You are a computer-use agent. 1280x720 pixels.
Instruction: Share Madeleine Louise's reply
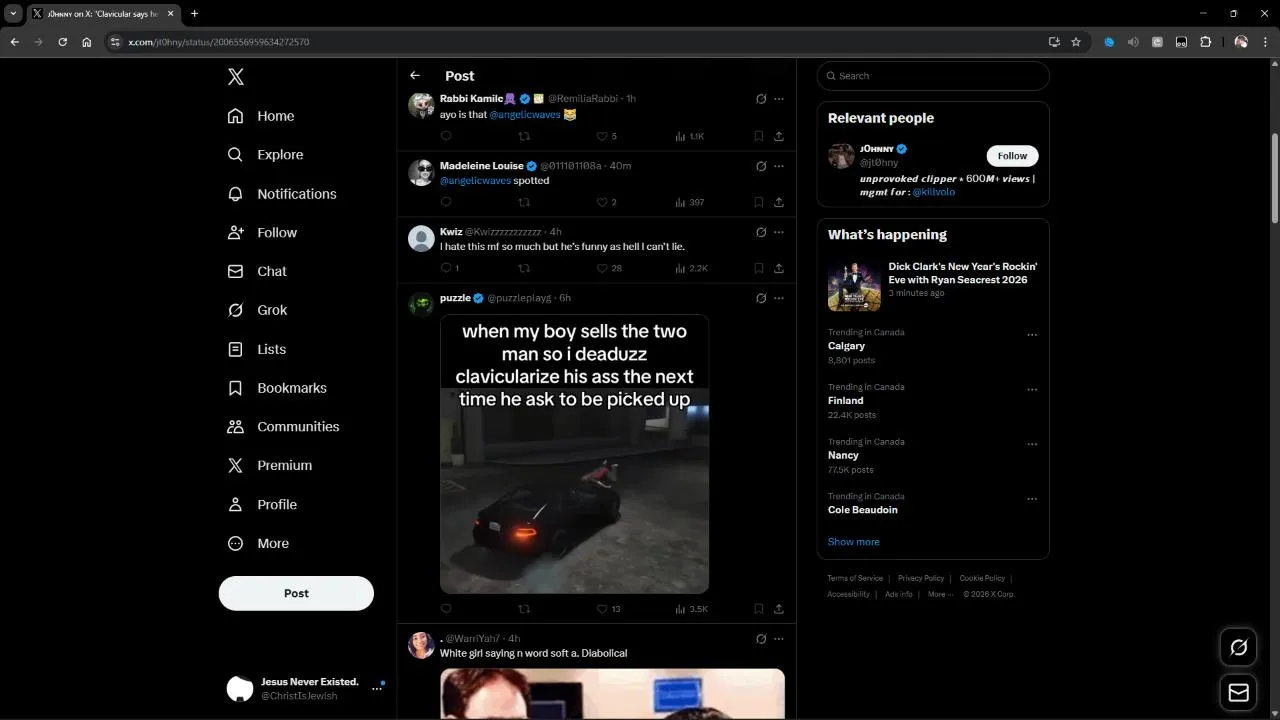point(779,202)
